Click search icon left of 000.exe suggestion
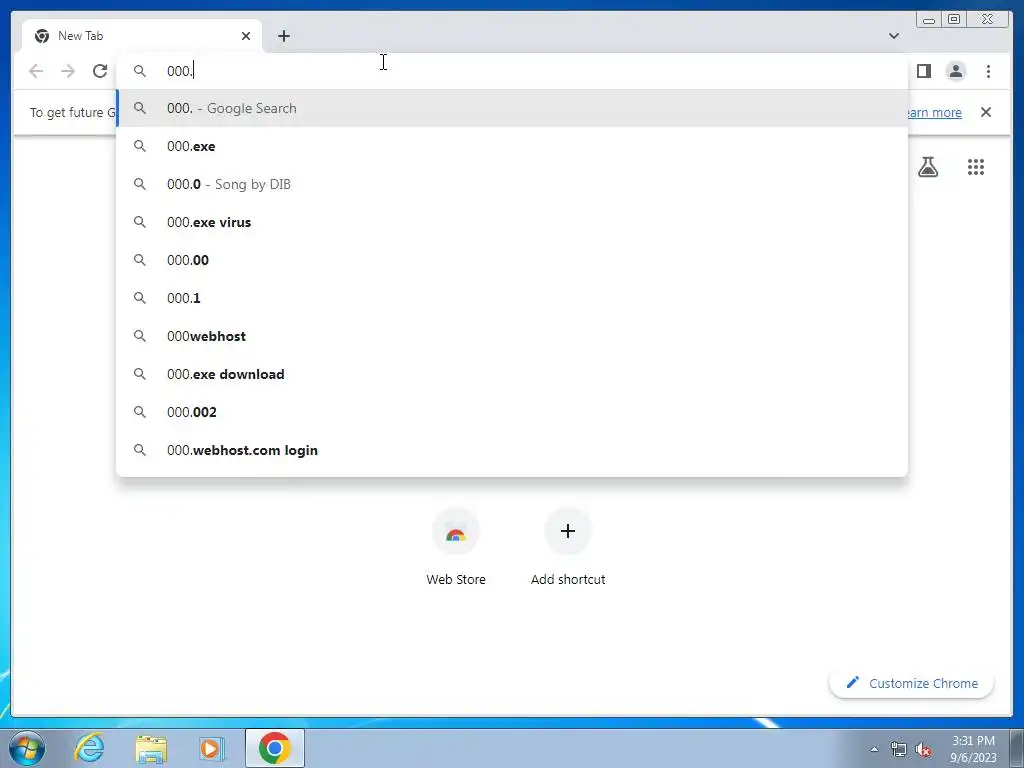 pos(140,146)
